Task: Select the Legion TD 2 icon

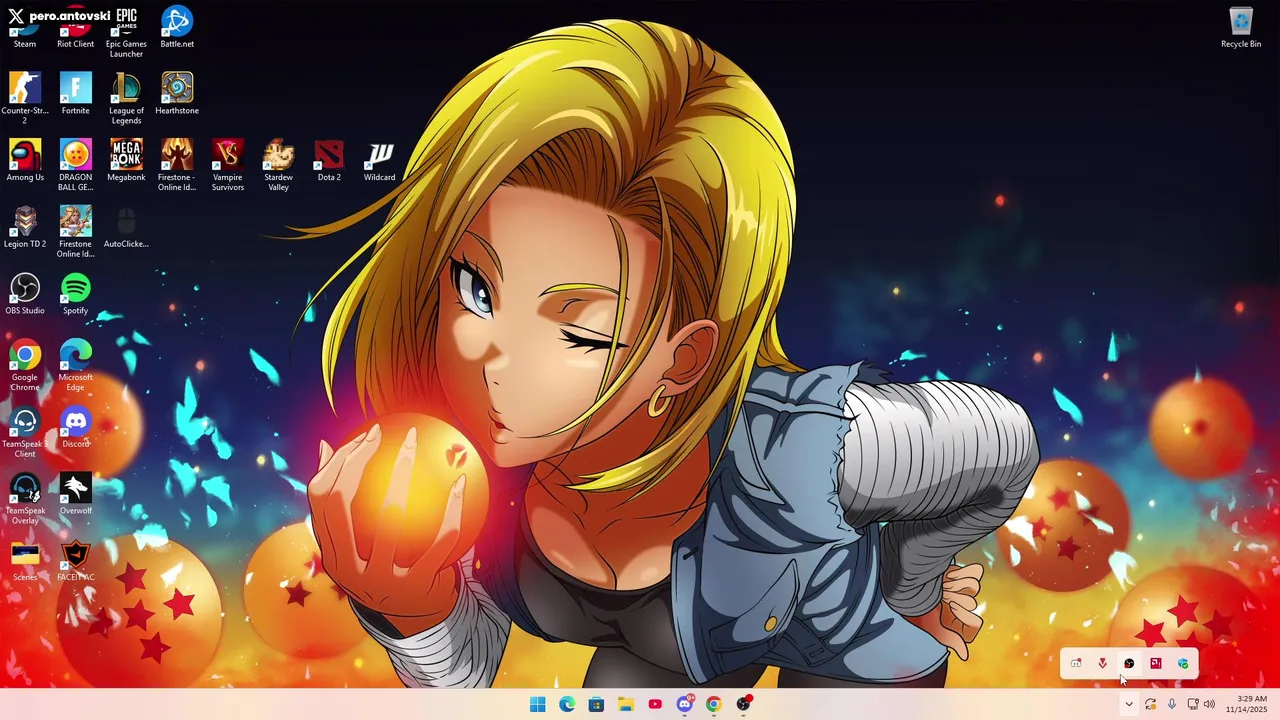Action: 25,227
